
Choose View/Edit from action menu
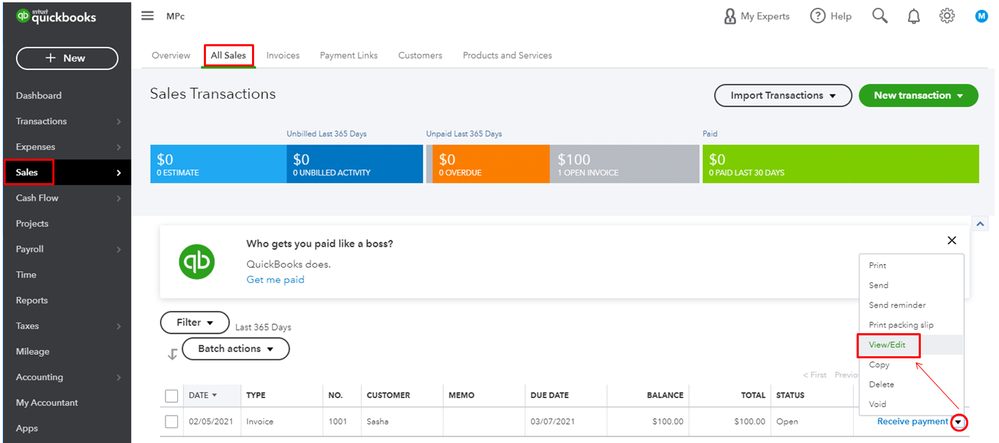click(911, 345)
